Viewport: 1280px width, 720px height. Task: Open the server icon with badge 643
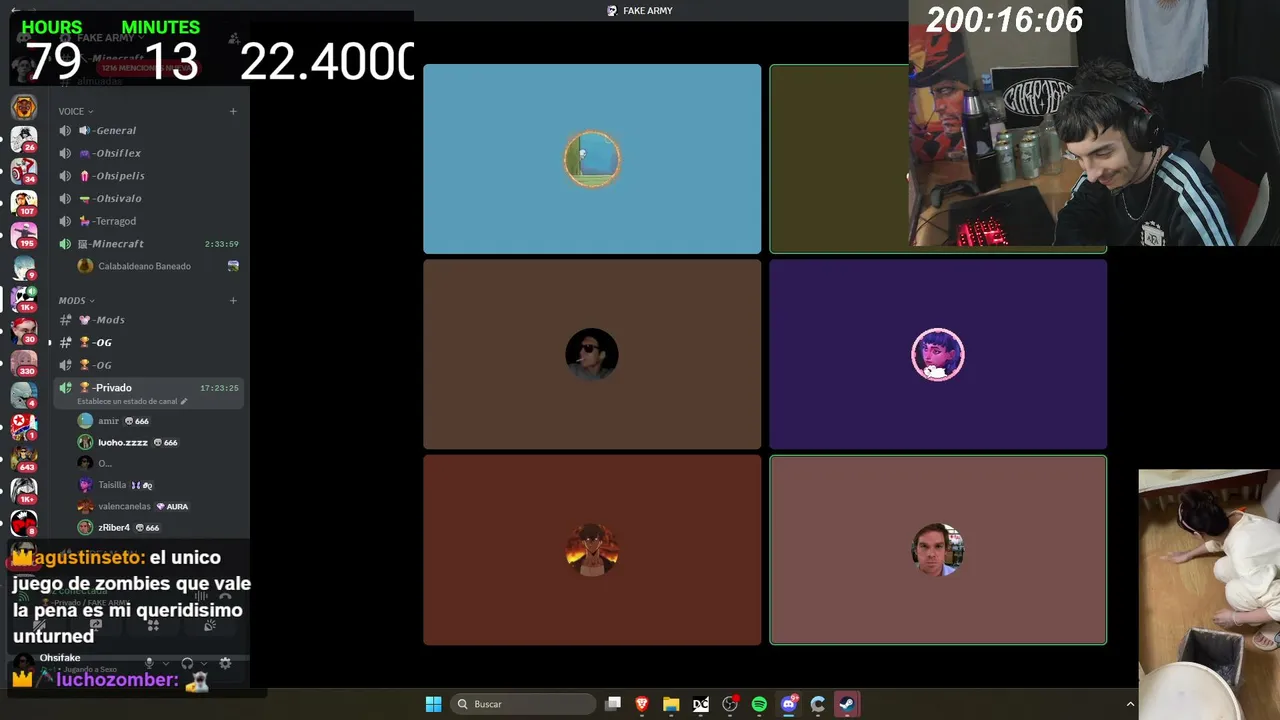pyautogui.click(x=24, y=459)
